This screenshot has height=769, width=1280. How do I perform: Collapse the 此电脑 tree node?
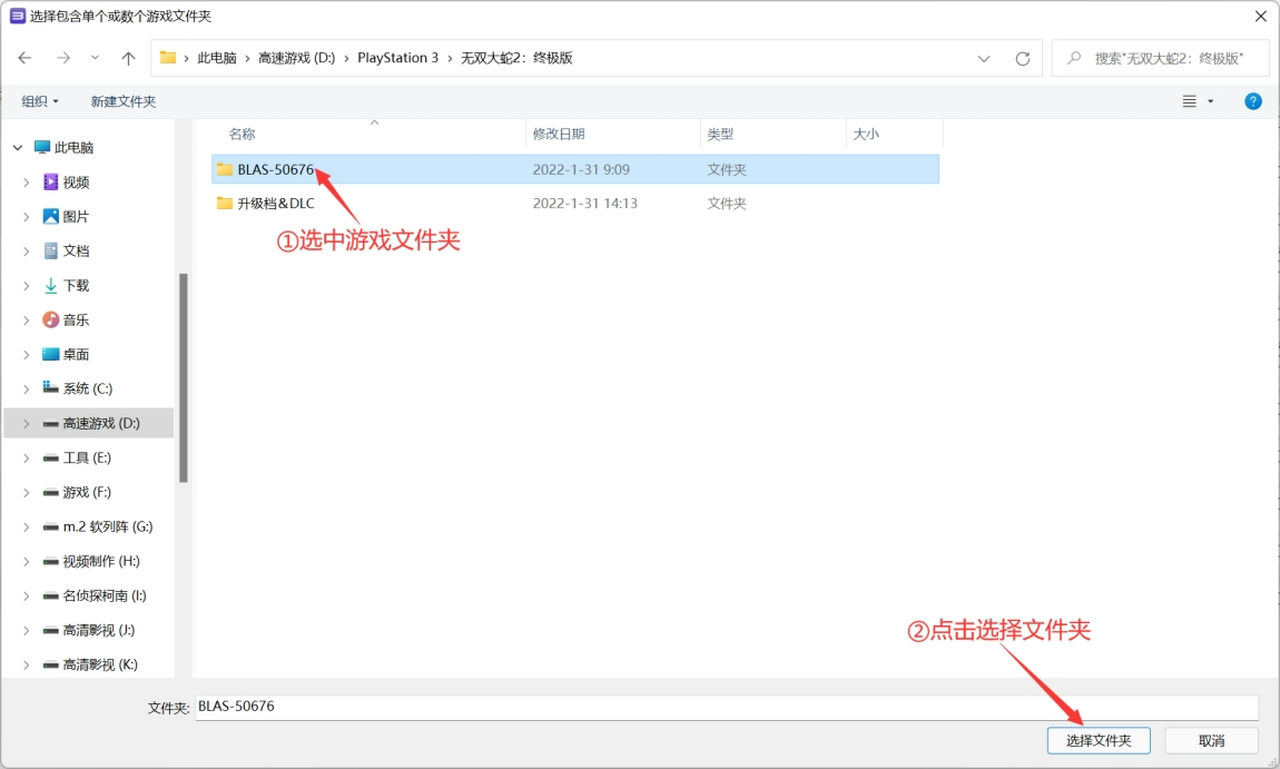pos(17,147)
